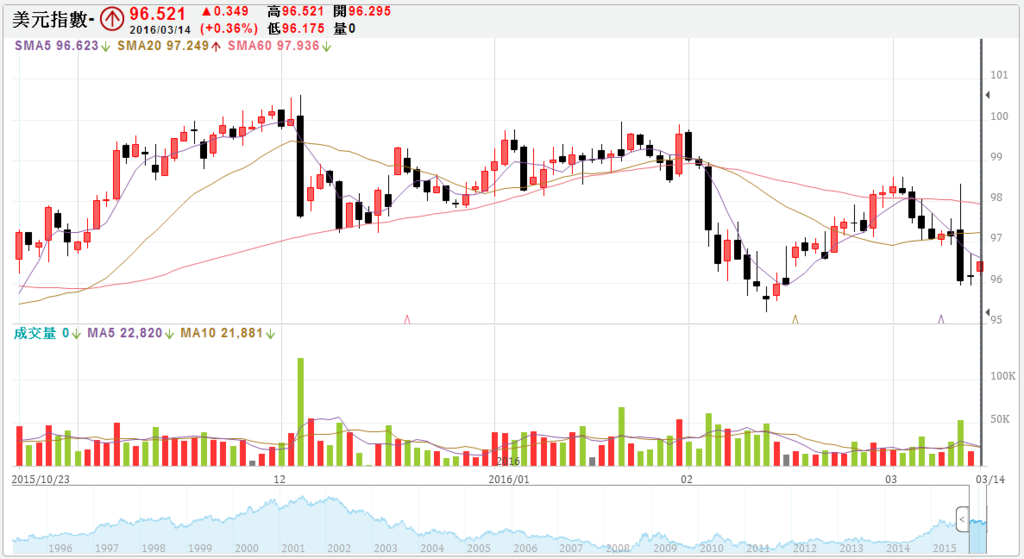Click 2008 in the overview timeline
This screenshot has width=1024, height=559.
(618, 548)
